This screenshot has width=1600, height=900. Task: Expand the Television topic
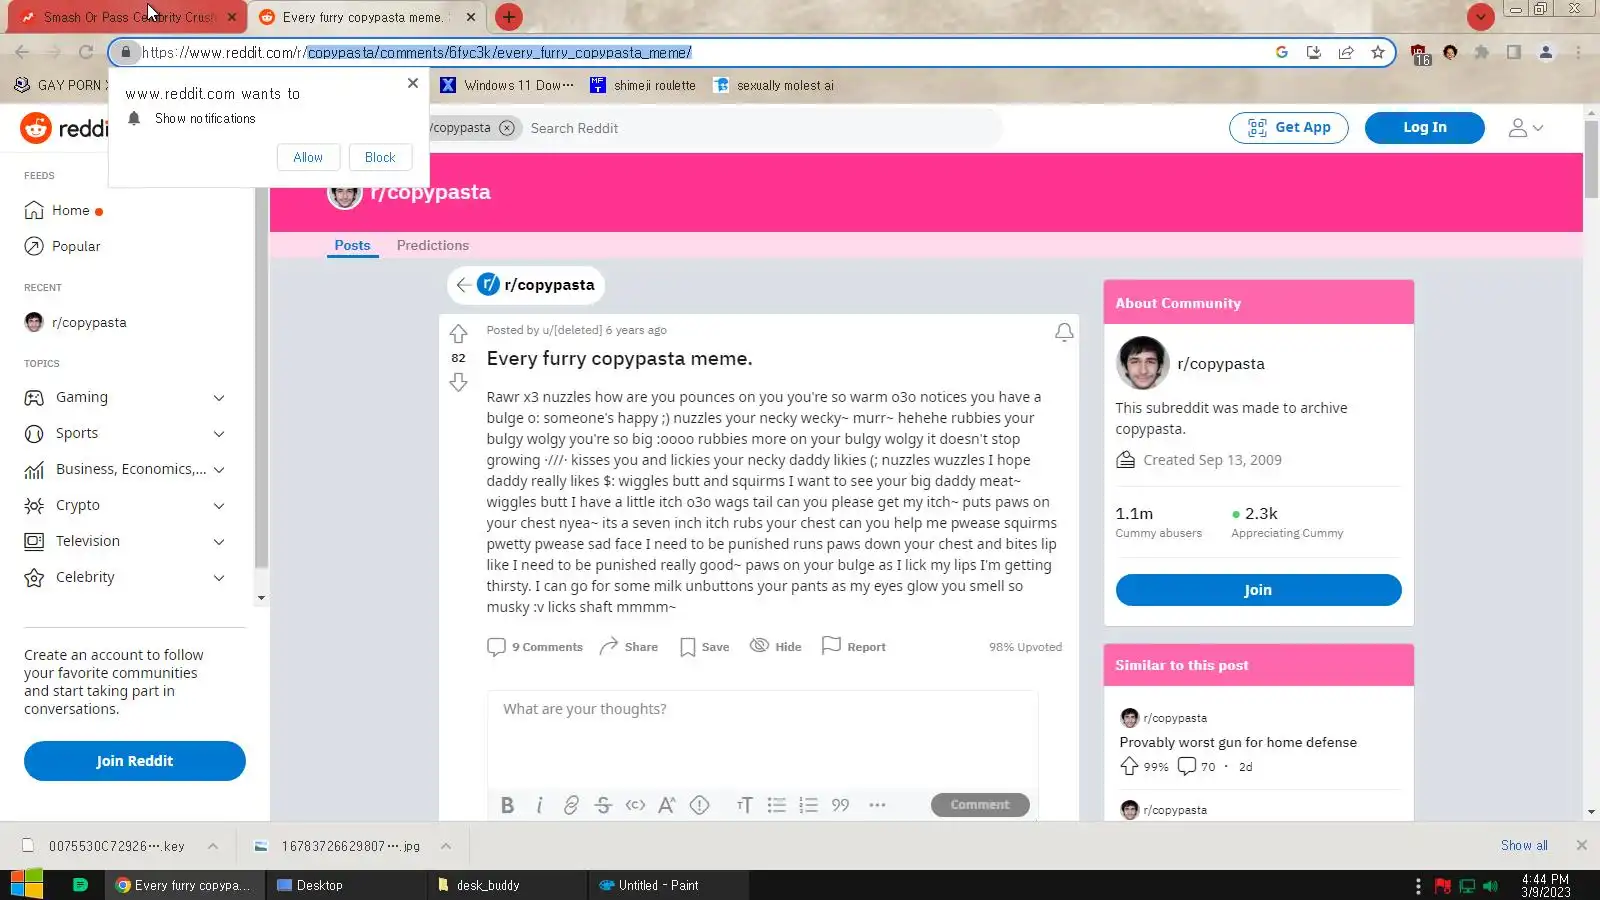[219, 542]
